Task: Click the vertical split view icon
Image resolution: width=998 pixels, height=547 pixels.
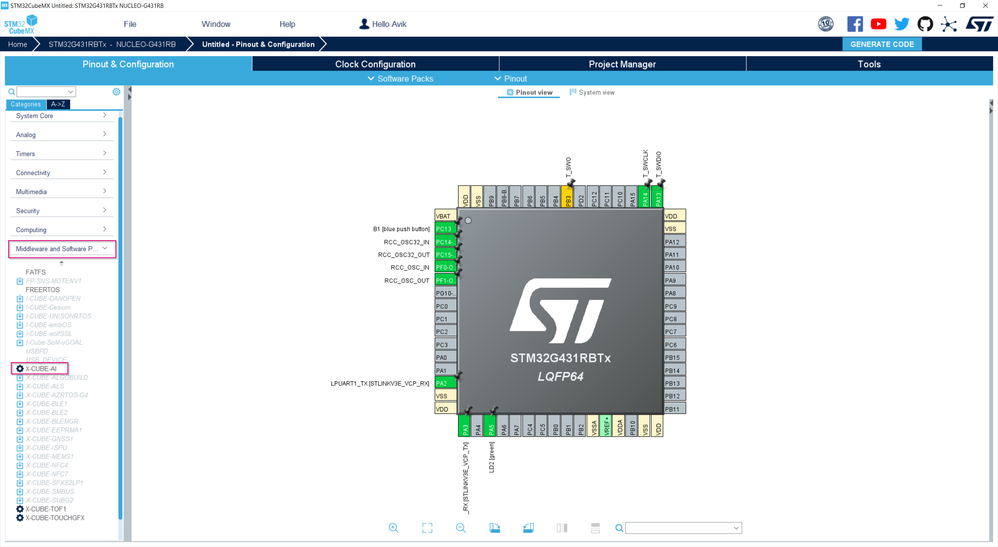Action: tap(562, 528)
